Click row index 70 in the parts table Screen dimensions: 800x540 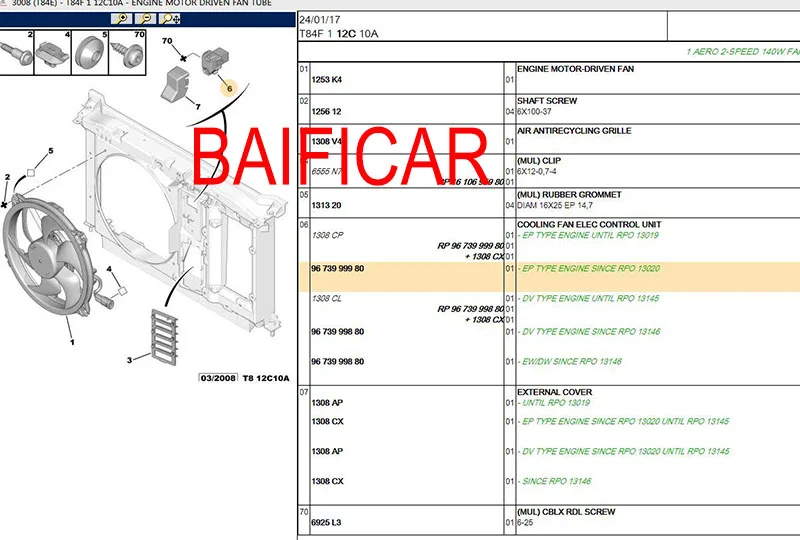click(x=304, y=511)
